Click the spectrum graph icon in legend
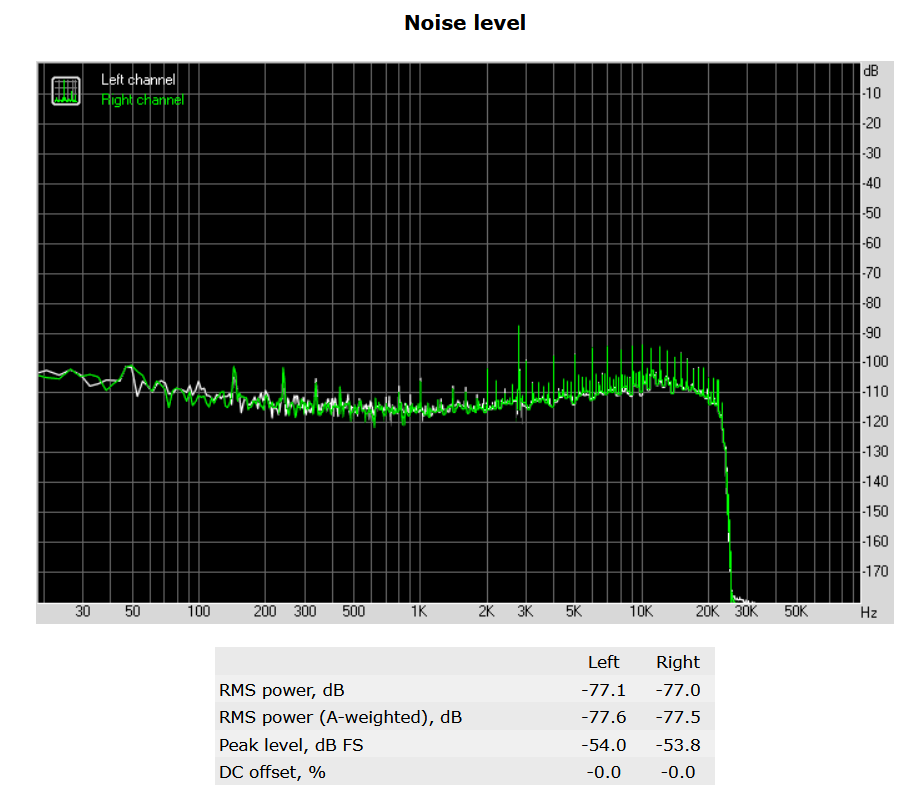The image size is (918, 802). click(x=66, y=91)
